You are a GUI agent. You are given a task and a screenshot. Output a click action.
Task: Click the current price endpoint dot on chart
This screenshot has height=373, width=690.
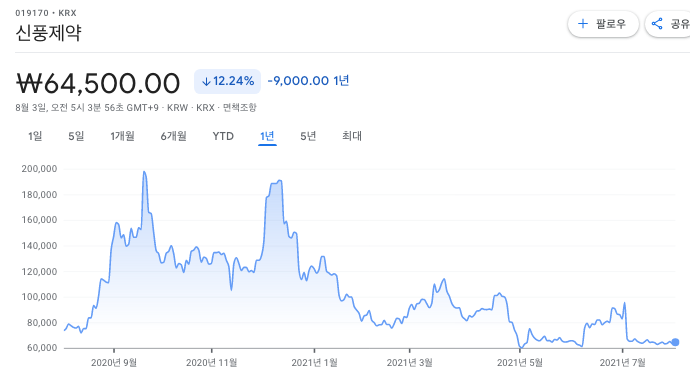click(x=675, y=342)
